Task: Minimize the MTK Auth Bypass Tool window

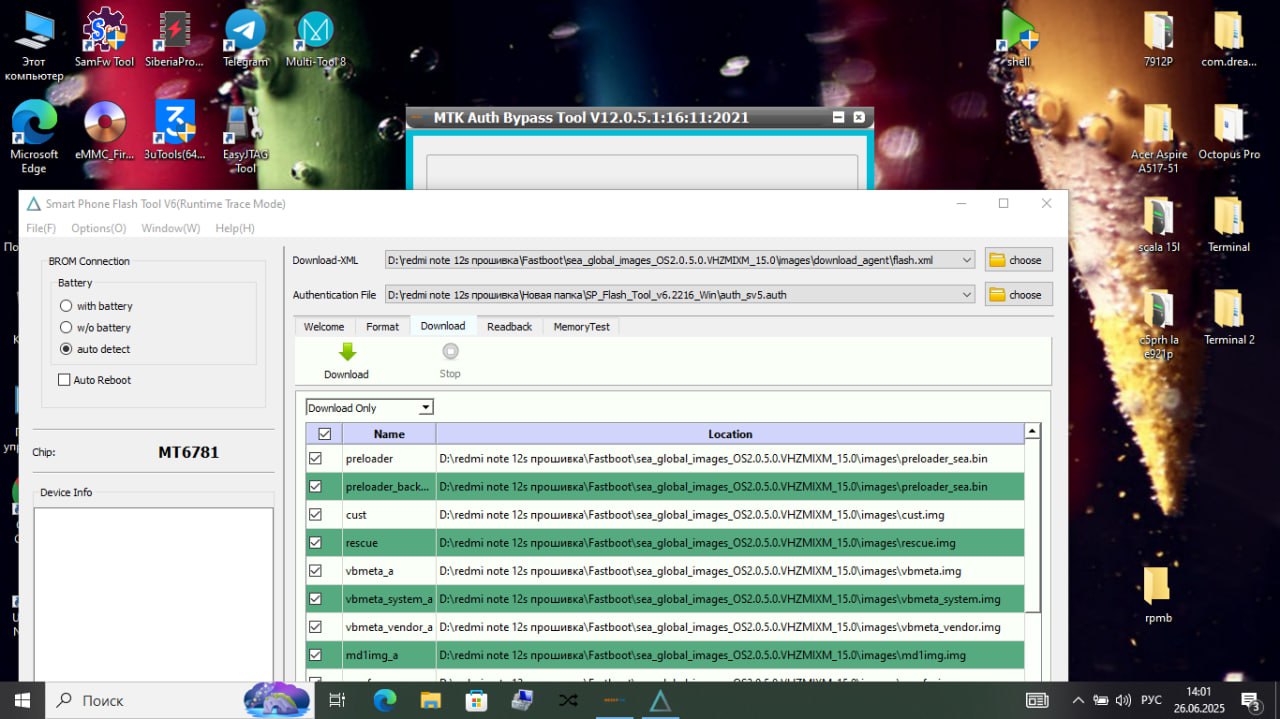Action: tap(839, 117)
